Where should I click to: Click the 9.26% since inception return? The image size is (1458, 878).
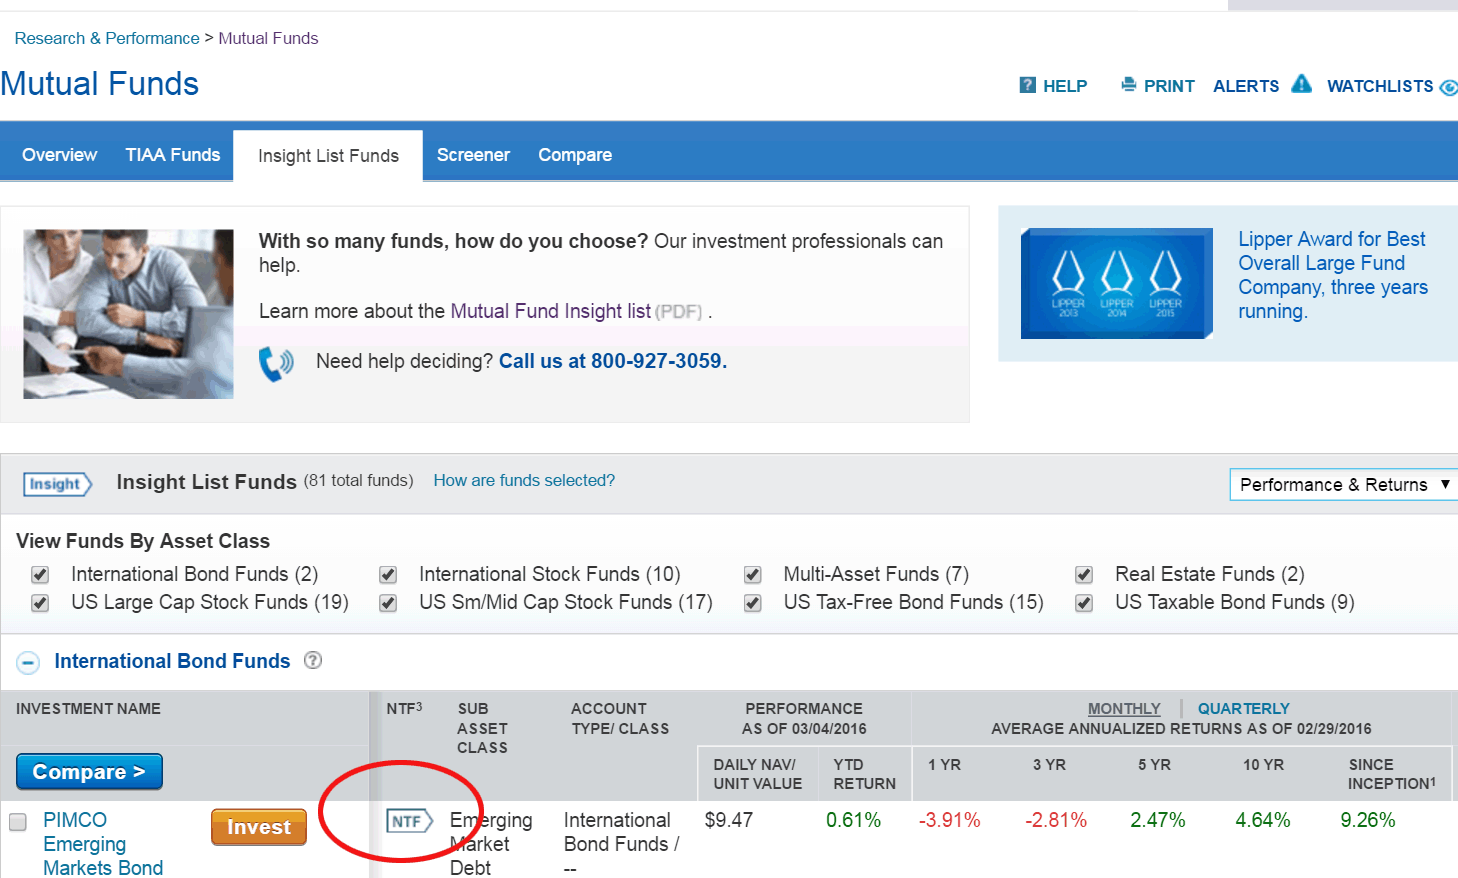(1368, 820)
